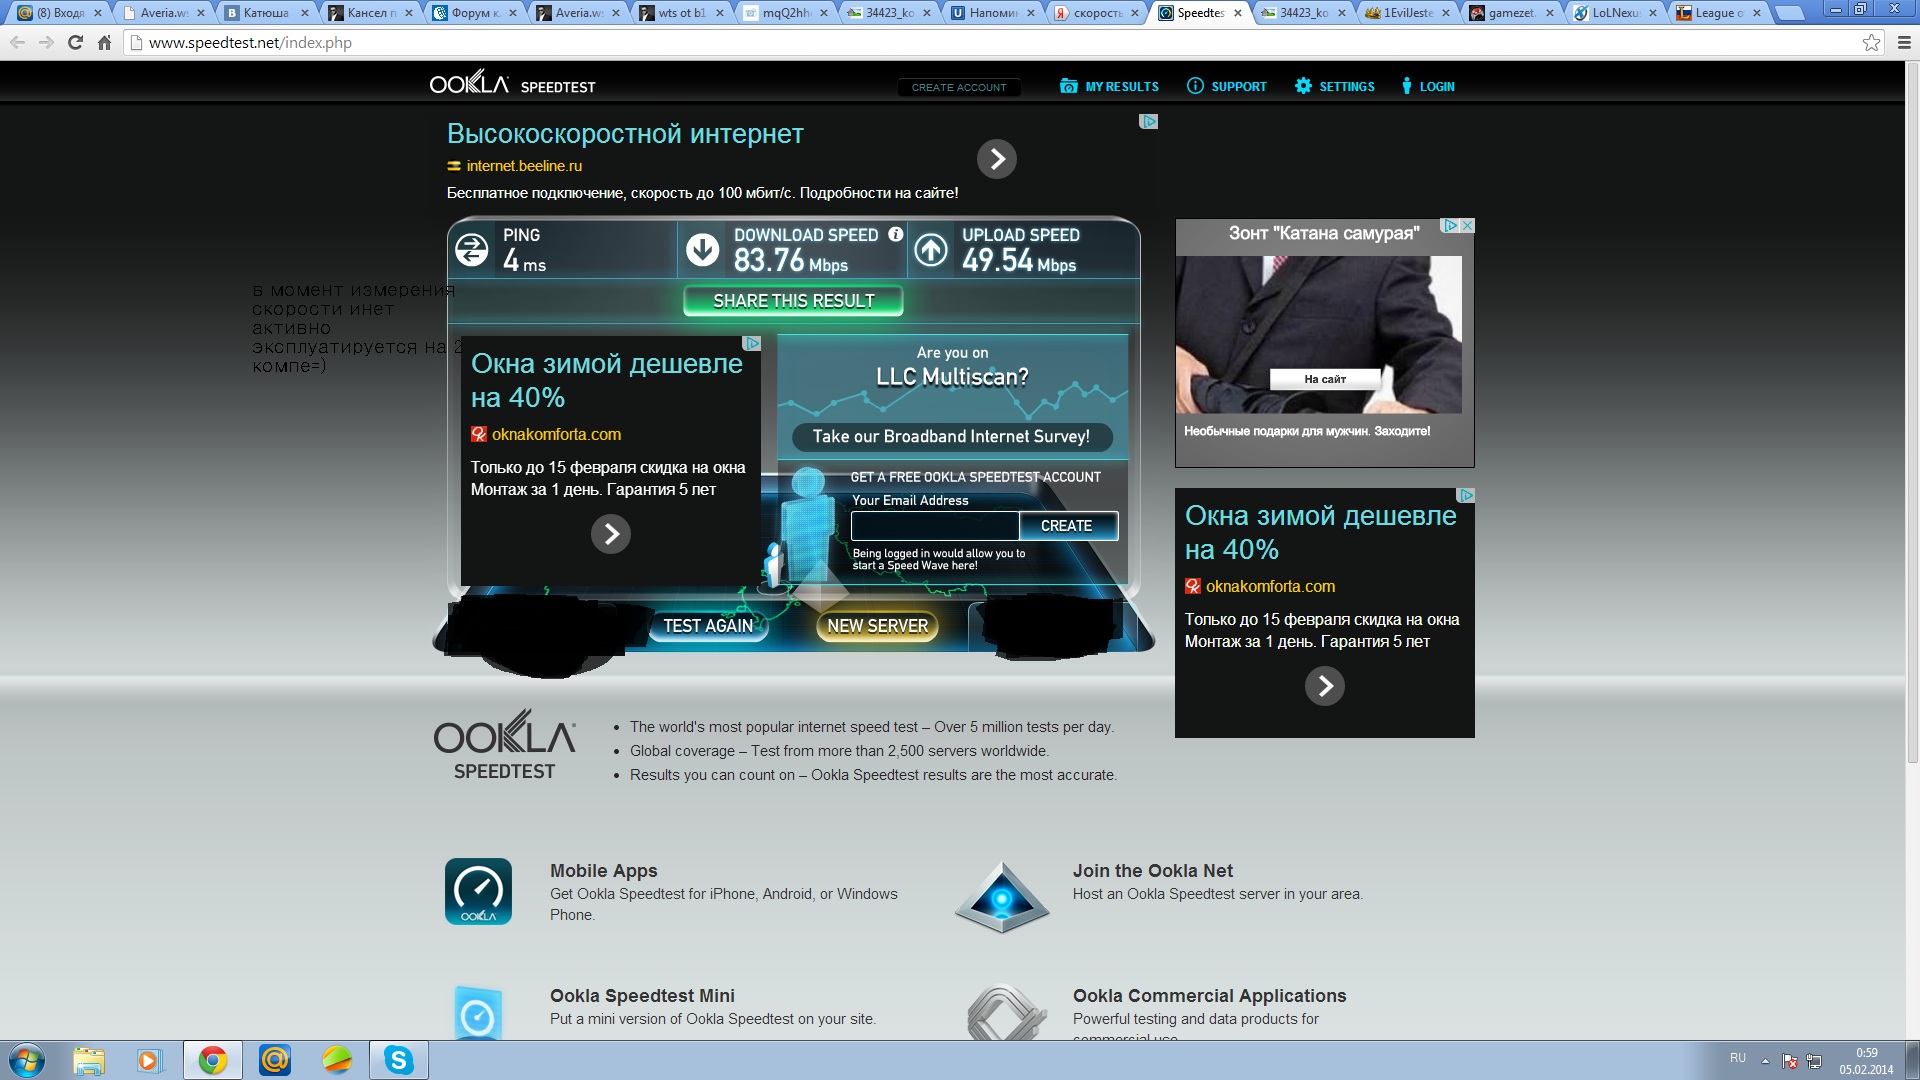The width and height of the screenshot is (1920, 1080).
Task: Click Create Account in the header
Action: click(x=959, y=87)
